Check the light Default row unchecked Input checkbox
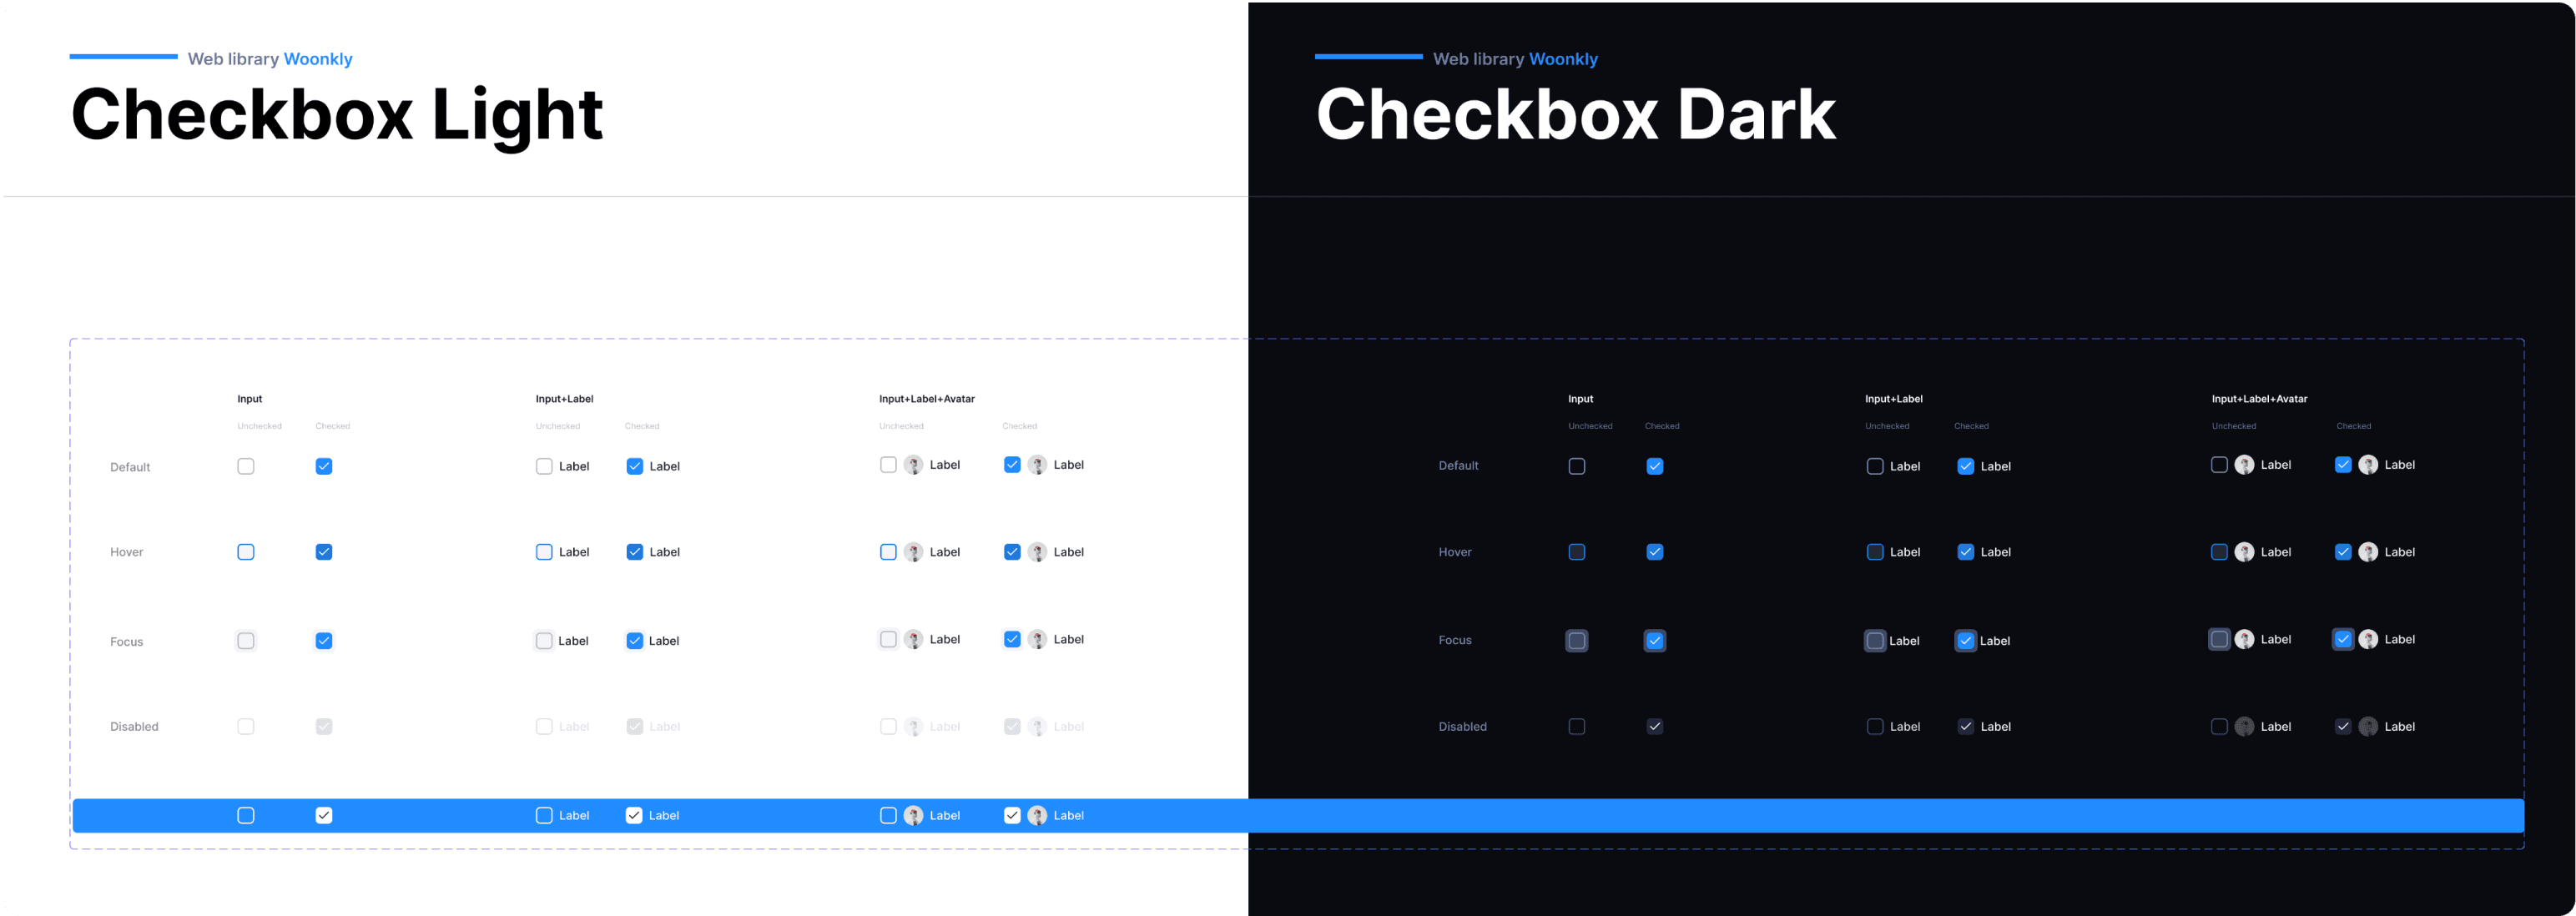This screenshot has width=2576, height=916. 246,466
